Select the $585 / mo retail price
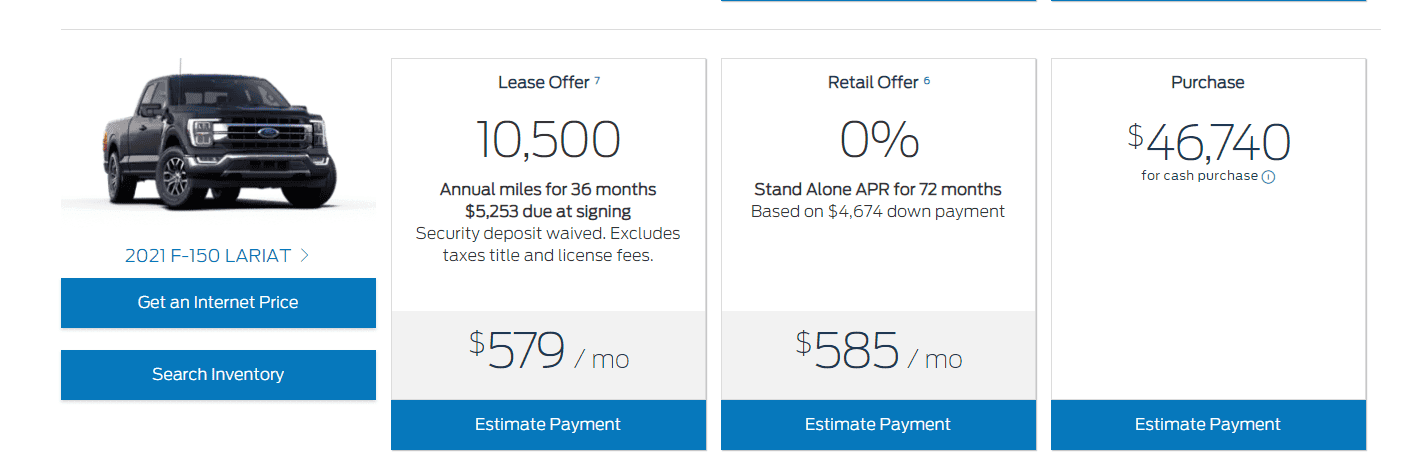 click(x=878, y=354)
